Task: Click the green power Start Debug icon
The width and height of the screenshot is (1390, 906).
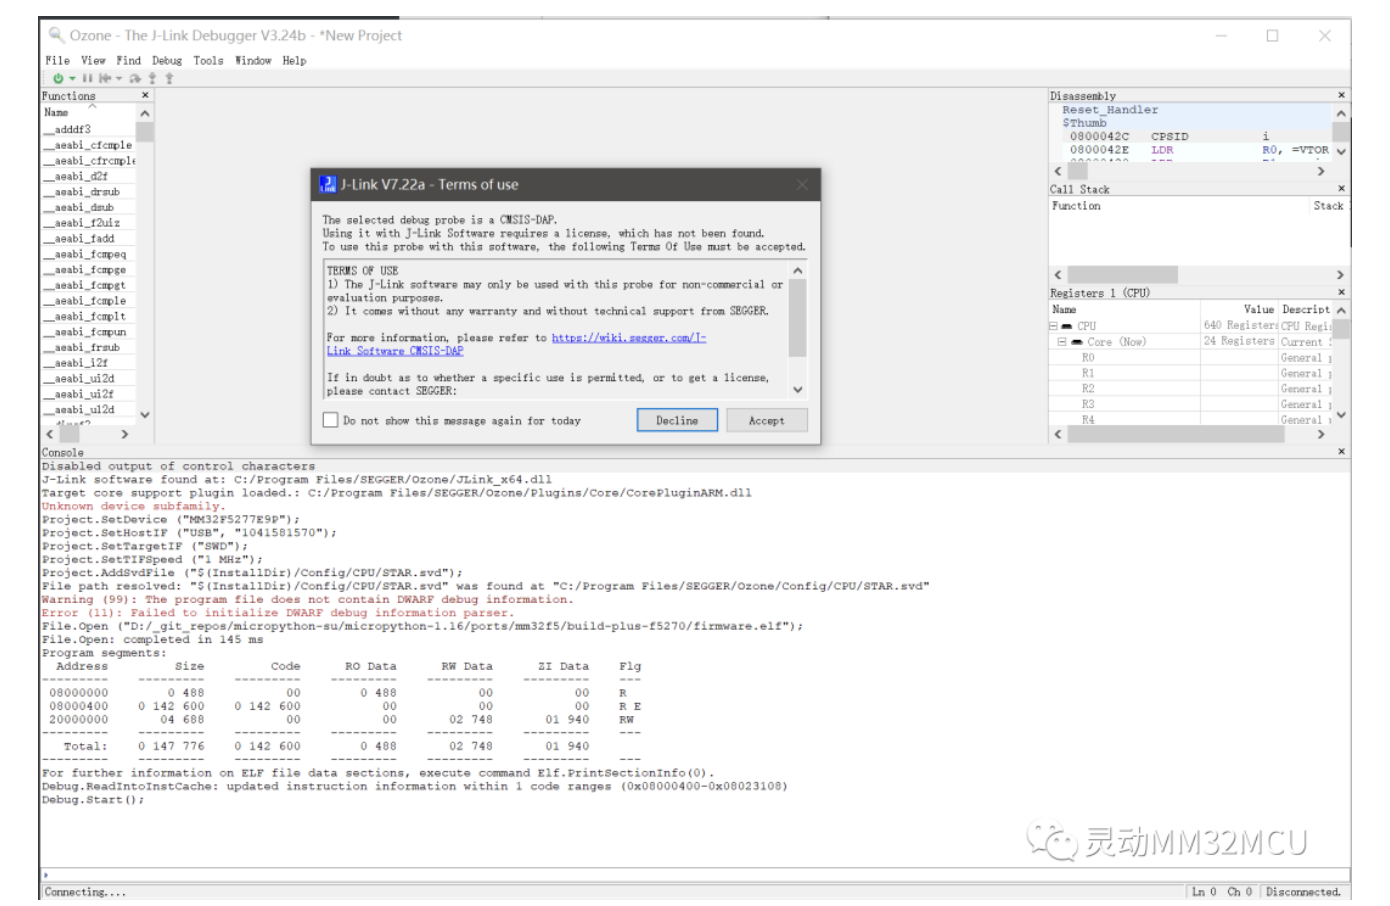Action: pos(58,78)
